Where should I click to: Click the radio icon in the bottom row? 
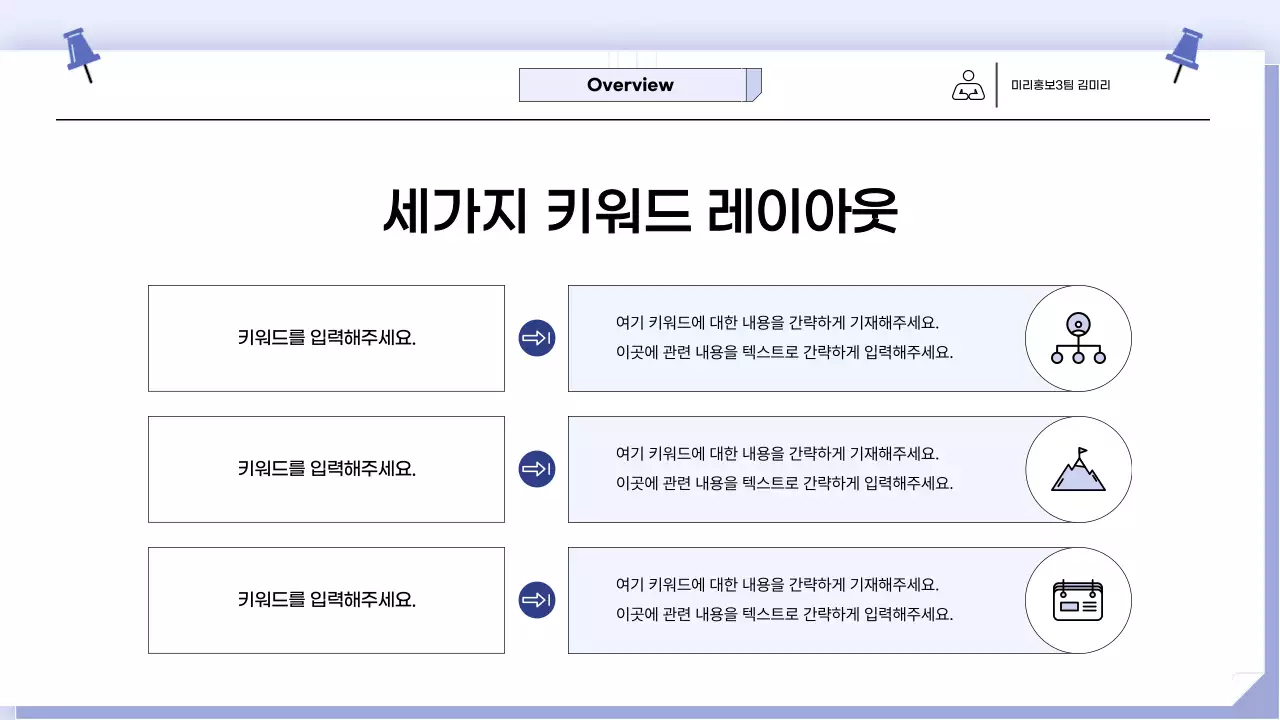coord(1078,600)
